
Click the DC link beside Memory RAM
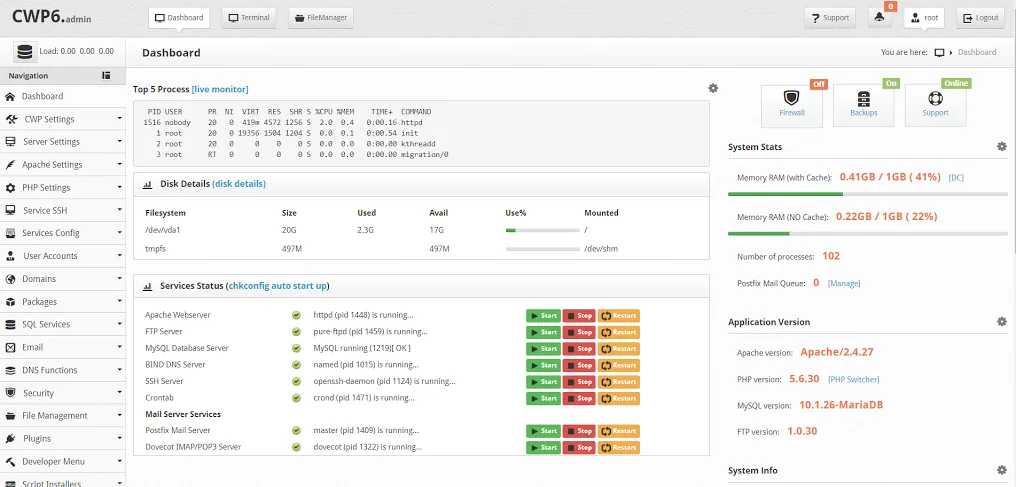pos(956,177)
